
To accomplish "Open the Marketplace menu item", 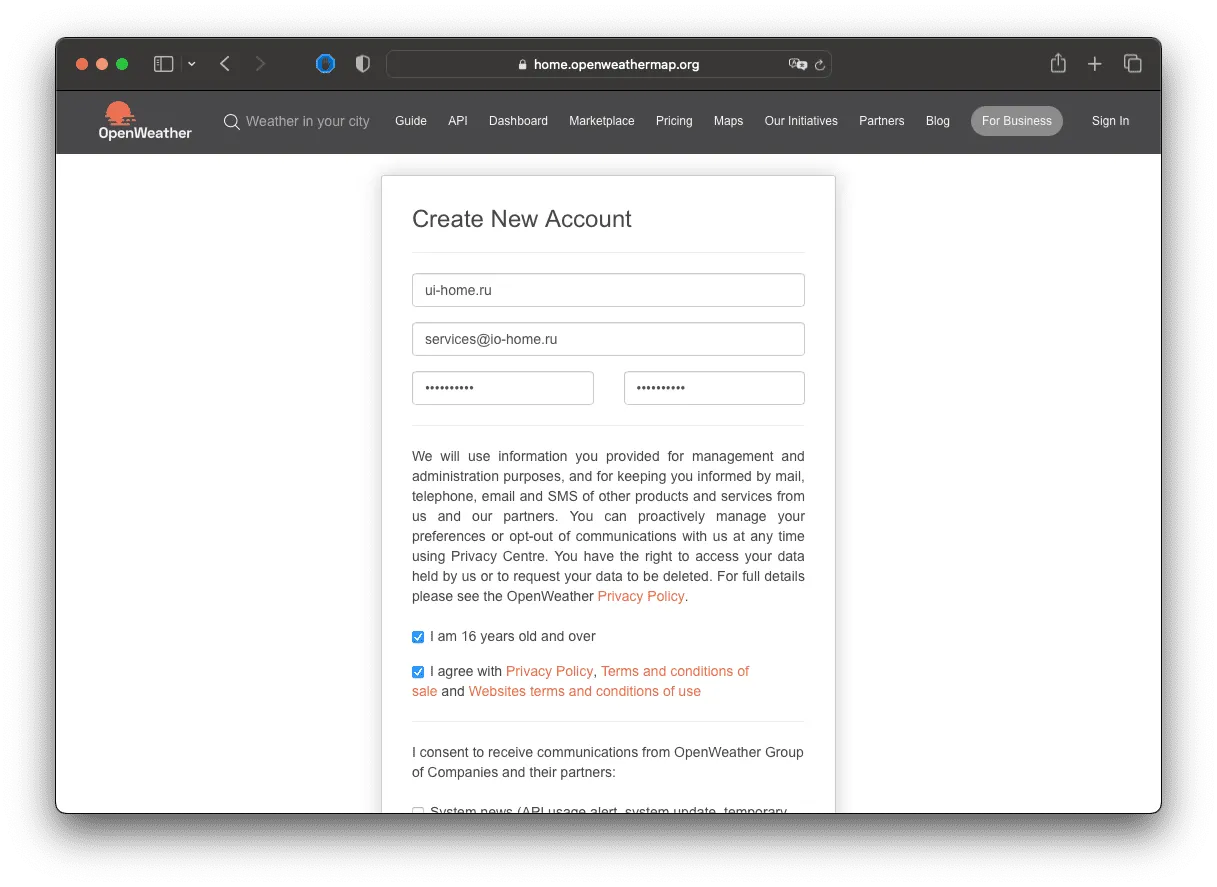I will pos(602,121).
